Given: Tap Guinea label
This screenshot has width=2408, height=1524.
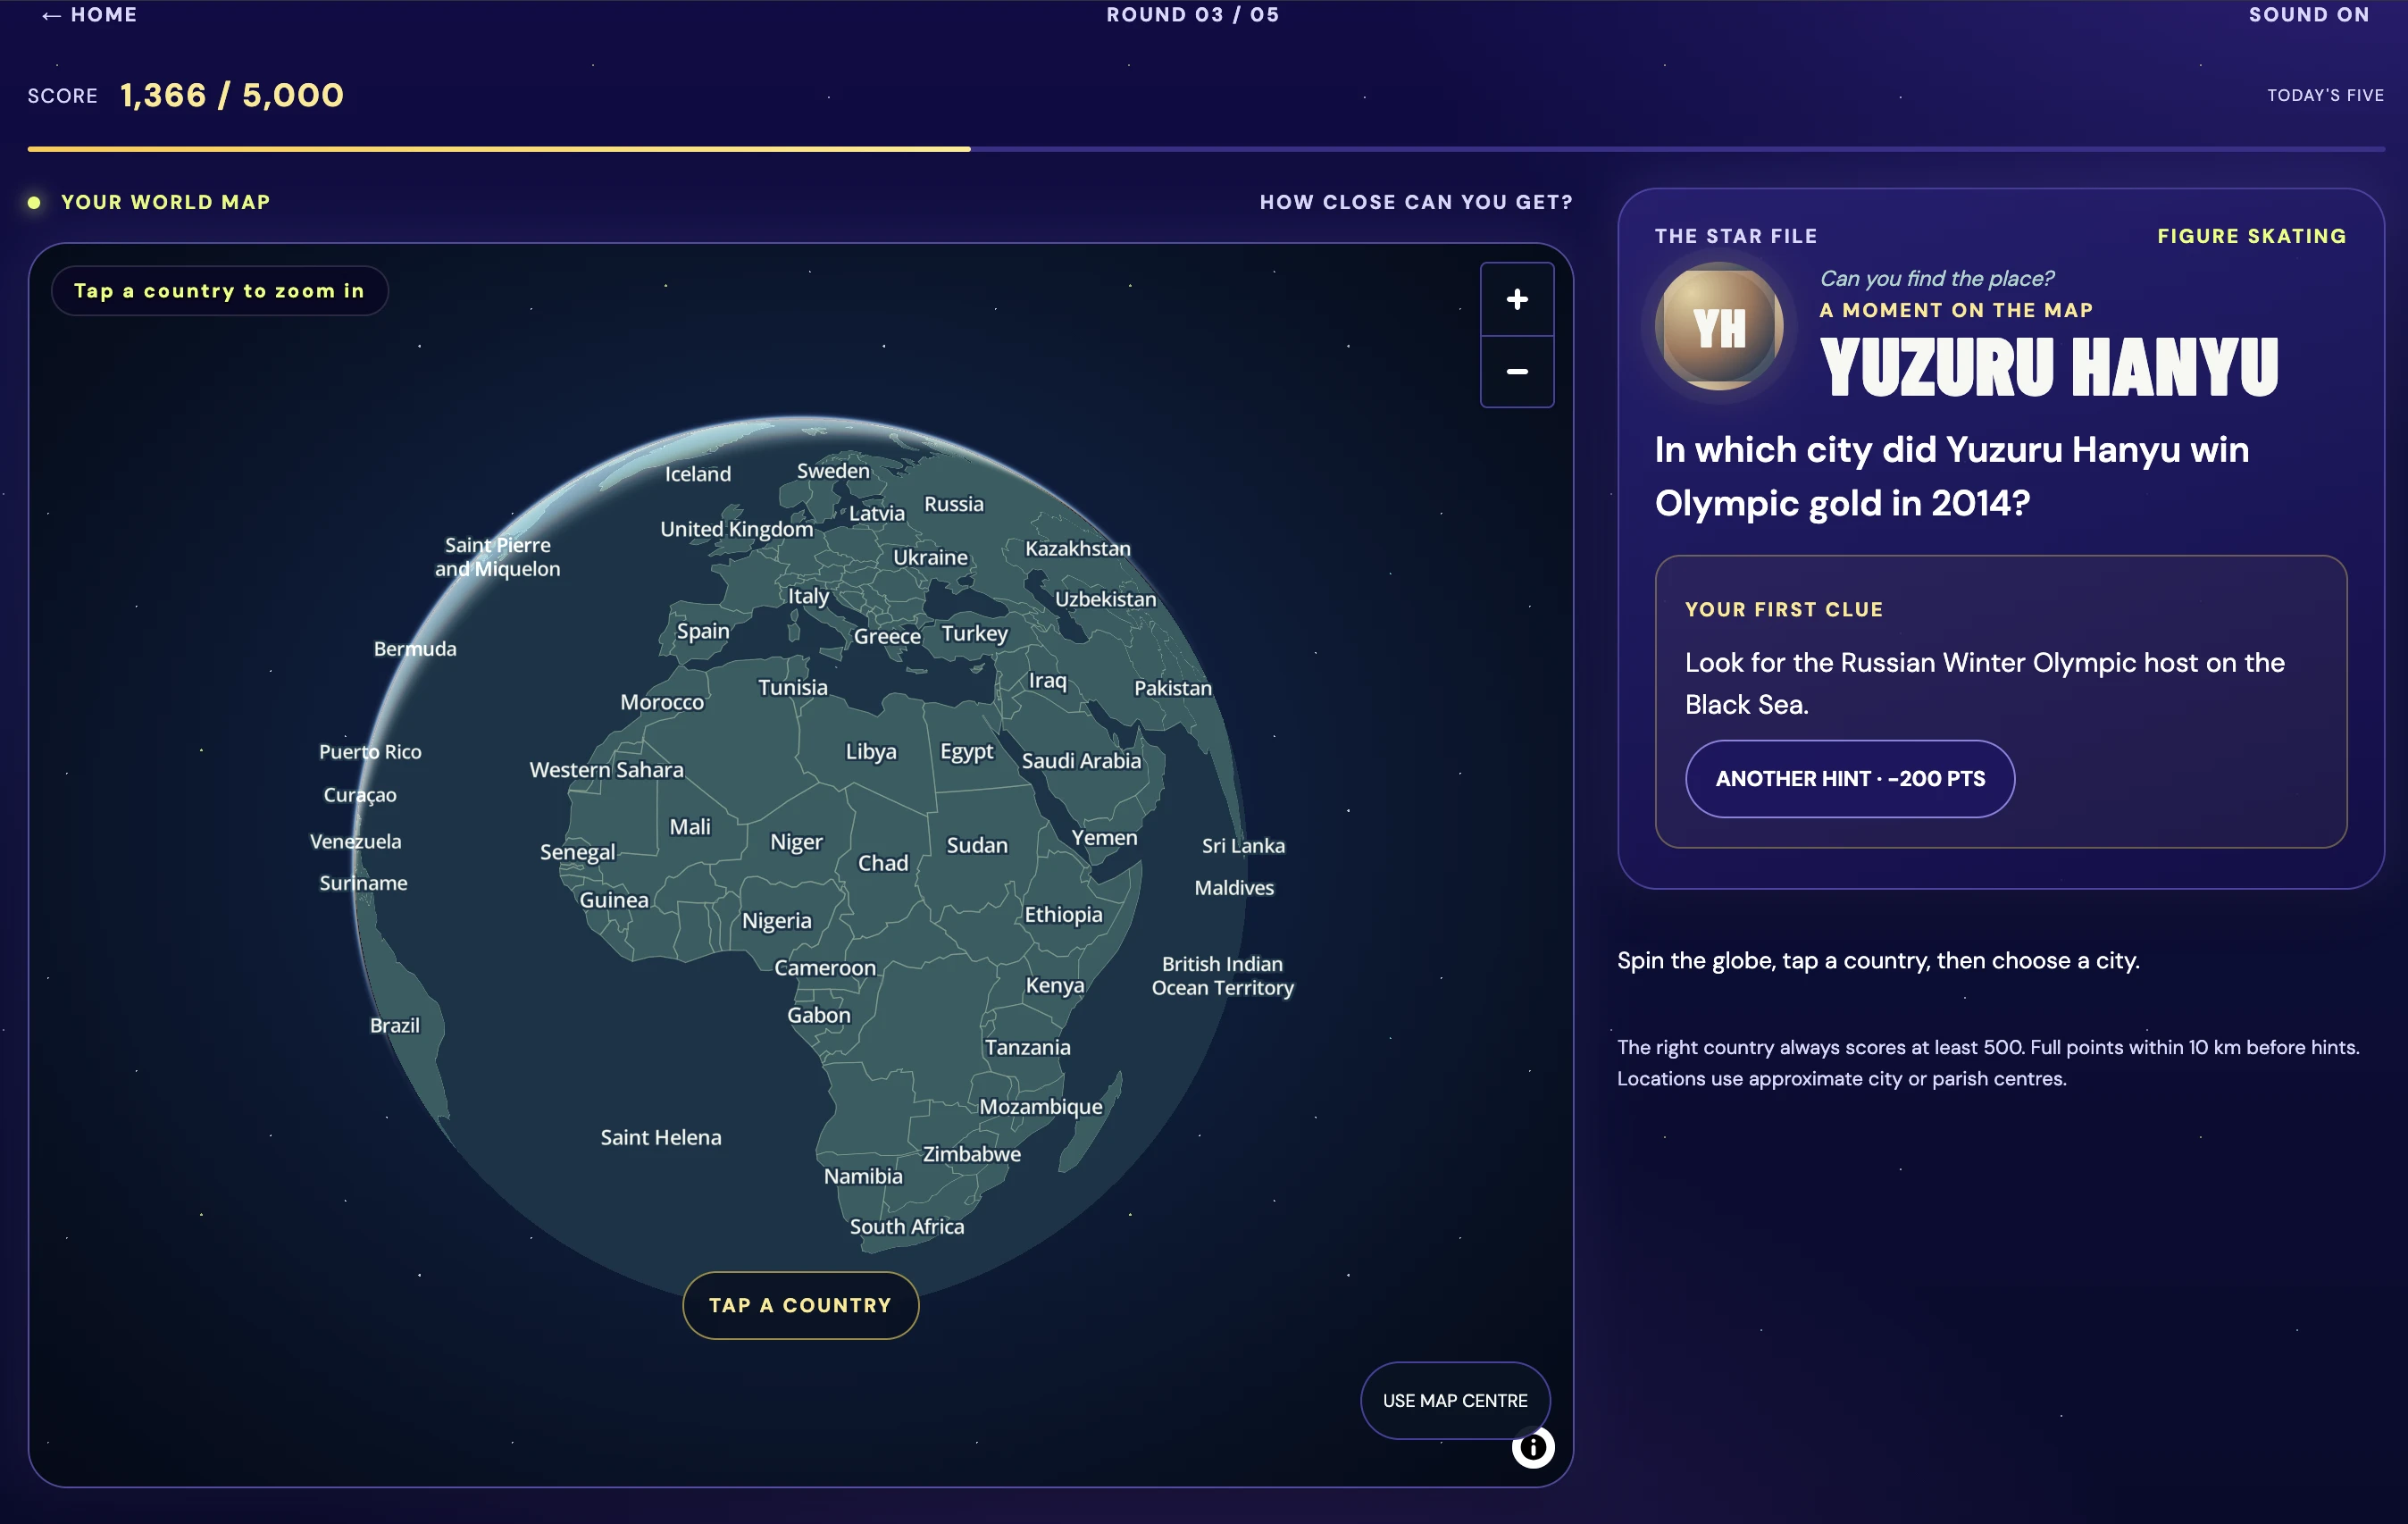Looking at the screenshot, I should tap(613, 900).
